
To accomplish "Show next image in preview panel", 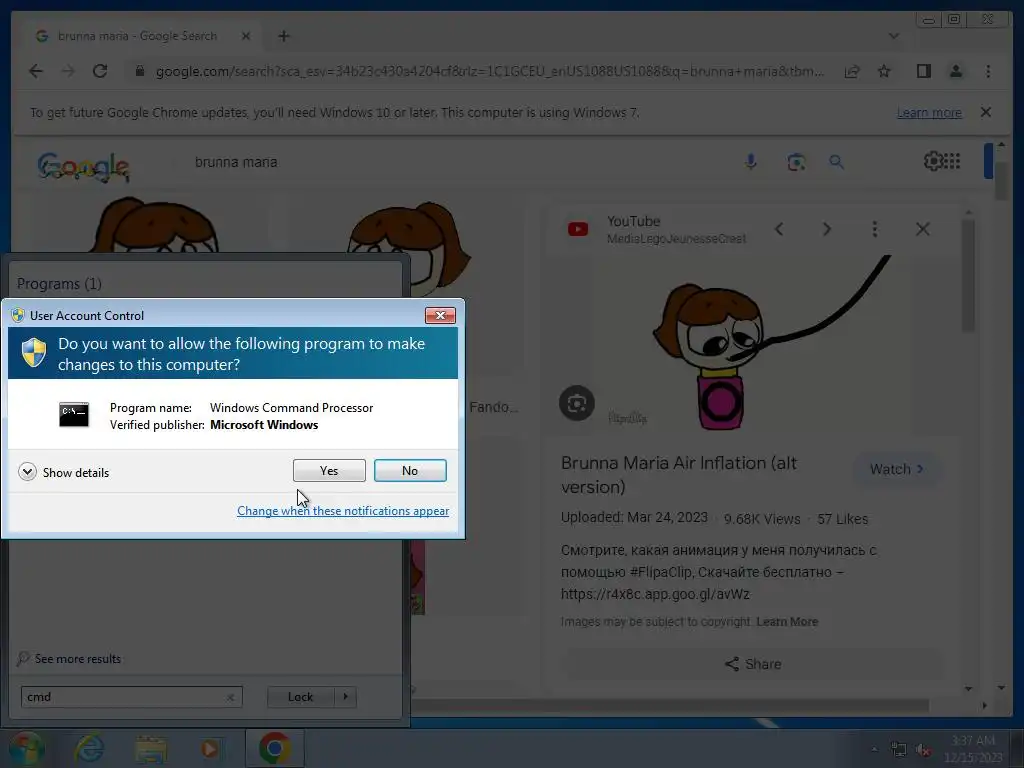I will click(827, 229).
